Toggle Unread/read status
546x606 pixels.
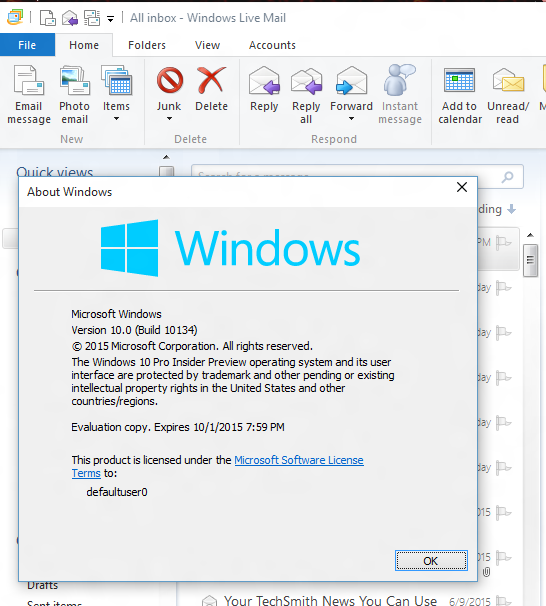pyautogui.click(x=508, y=95)
